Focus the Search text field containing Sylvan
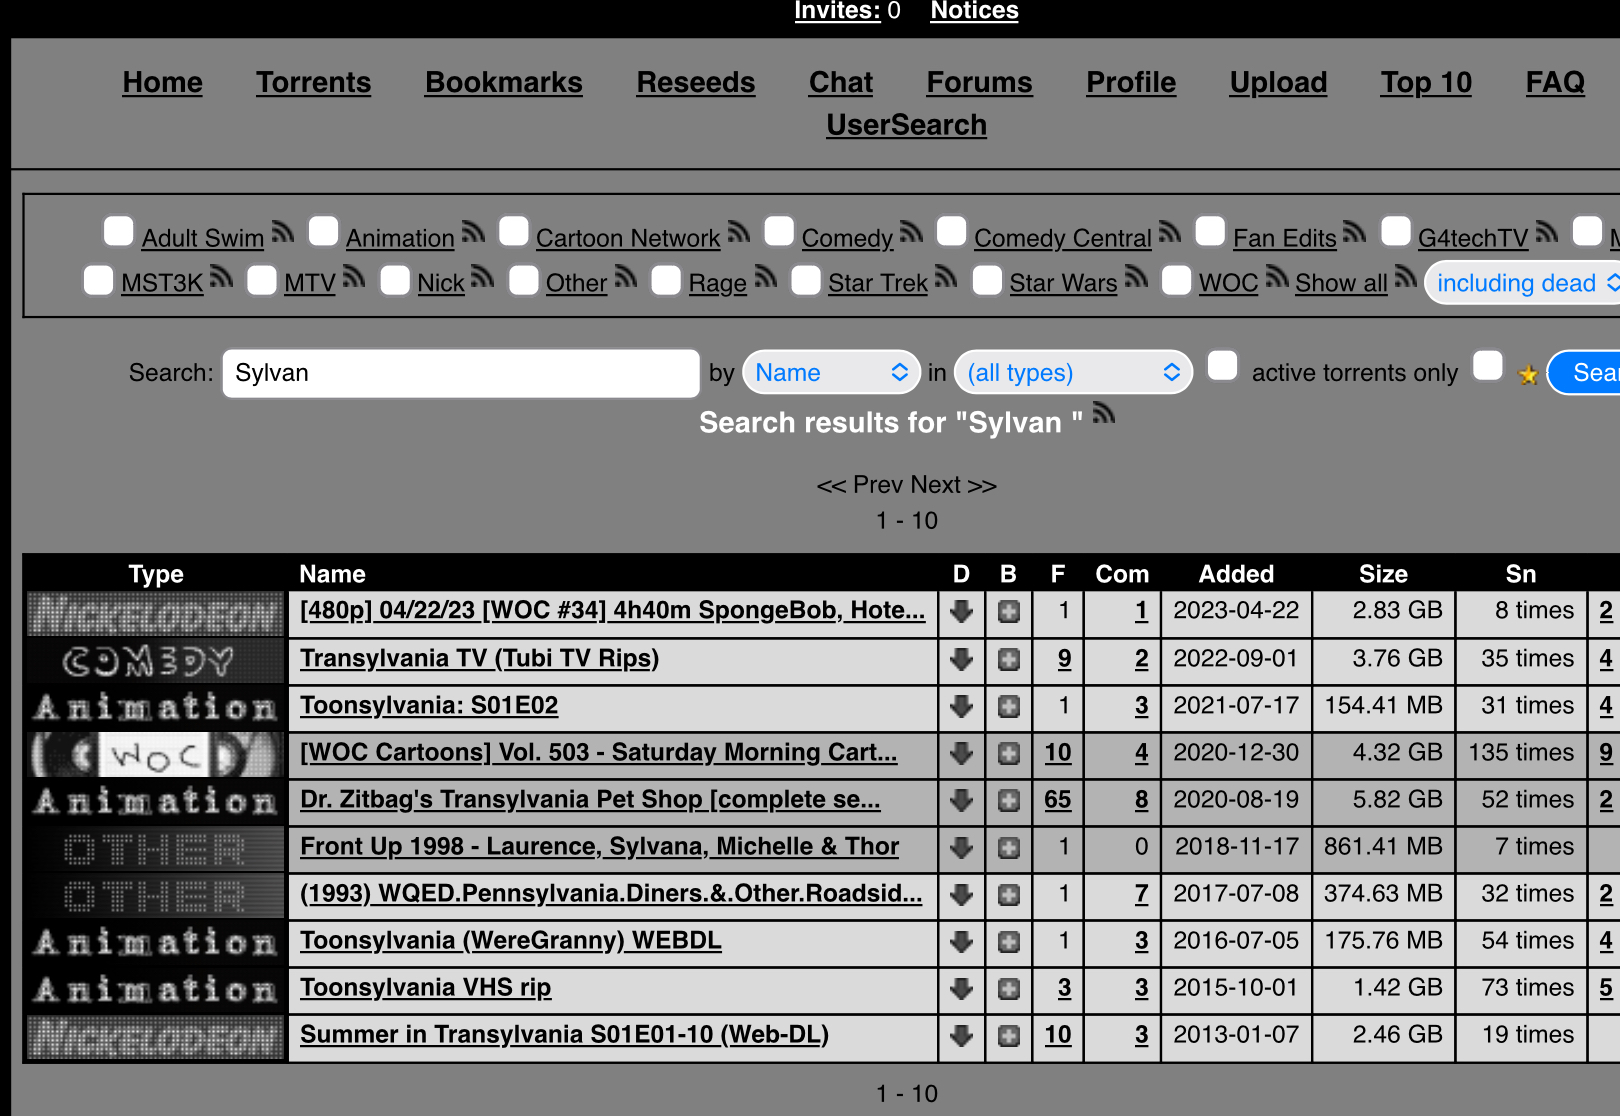Screen dimensions: 1620x1116 [x=461, y=373]
